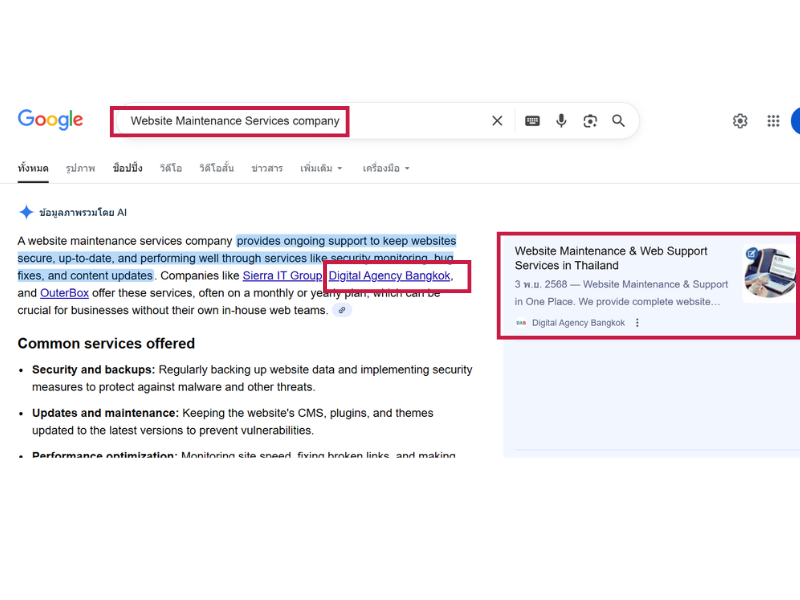Click the Google logo

point(50,120)
